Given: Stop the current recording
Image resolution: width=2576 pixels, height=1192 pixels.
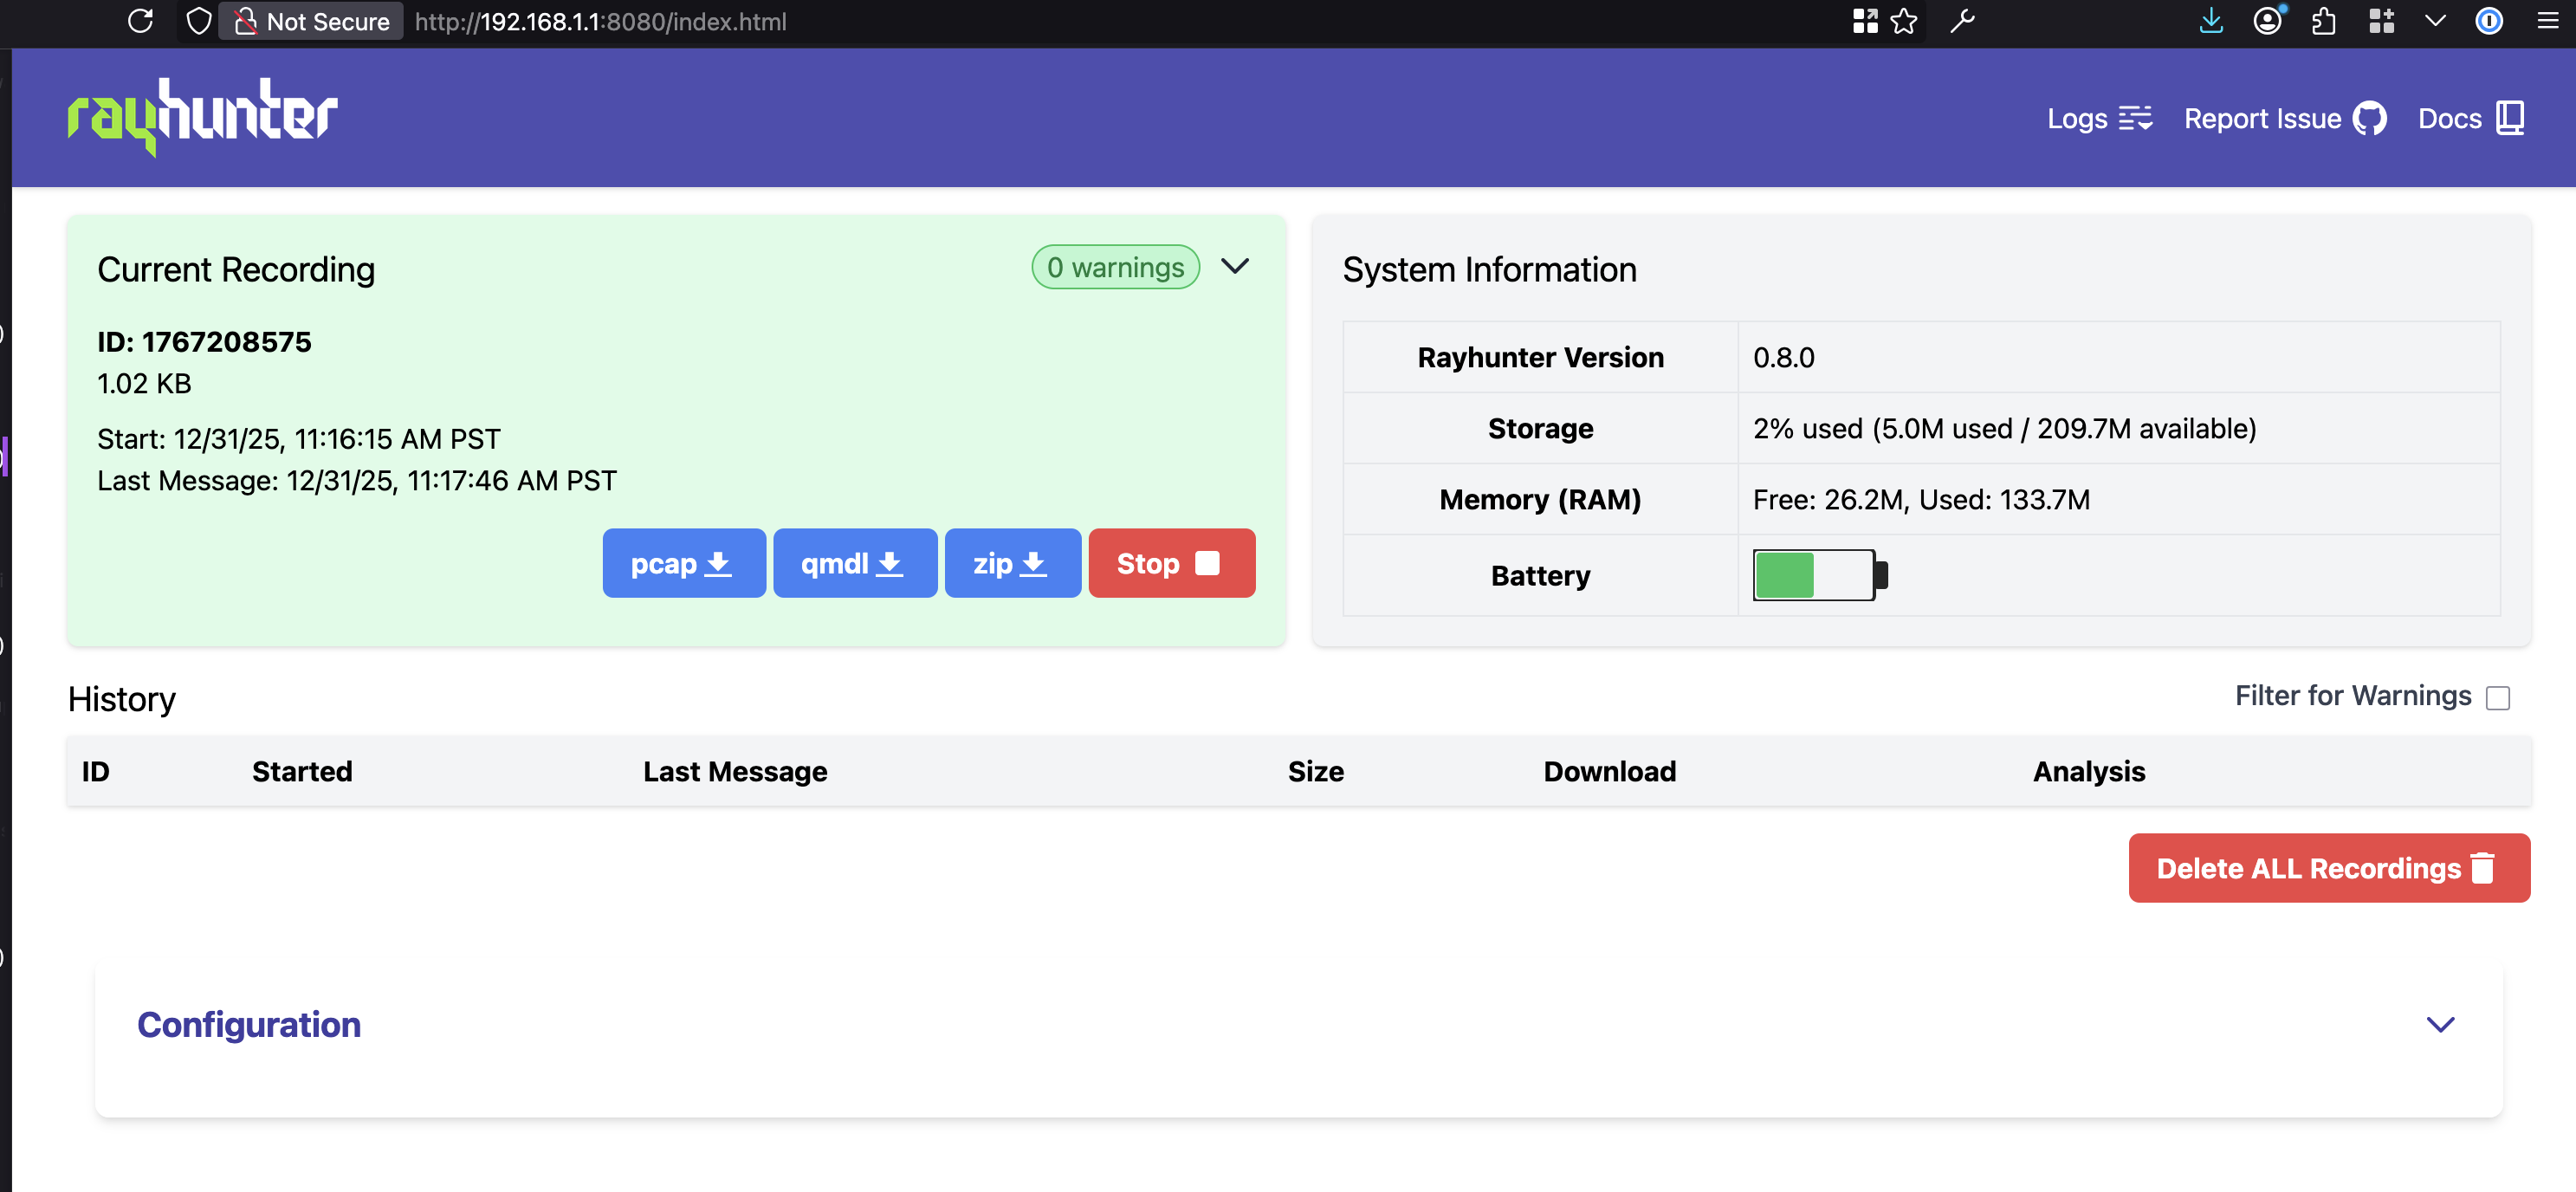Looking at the screenshot, I should click(1171, 563).
